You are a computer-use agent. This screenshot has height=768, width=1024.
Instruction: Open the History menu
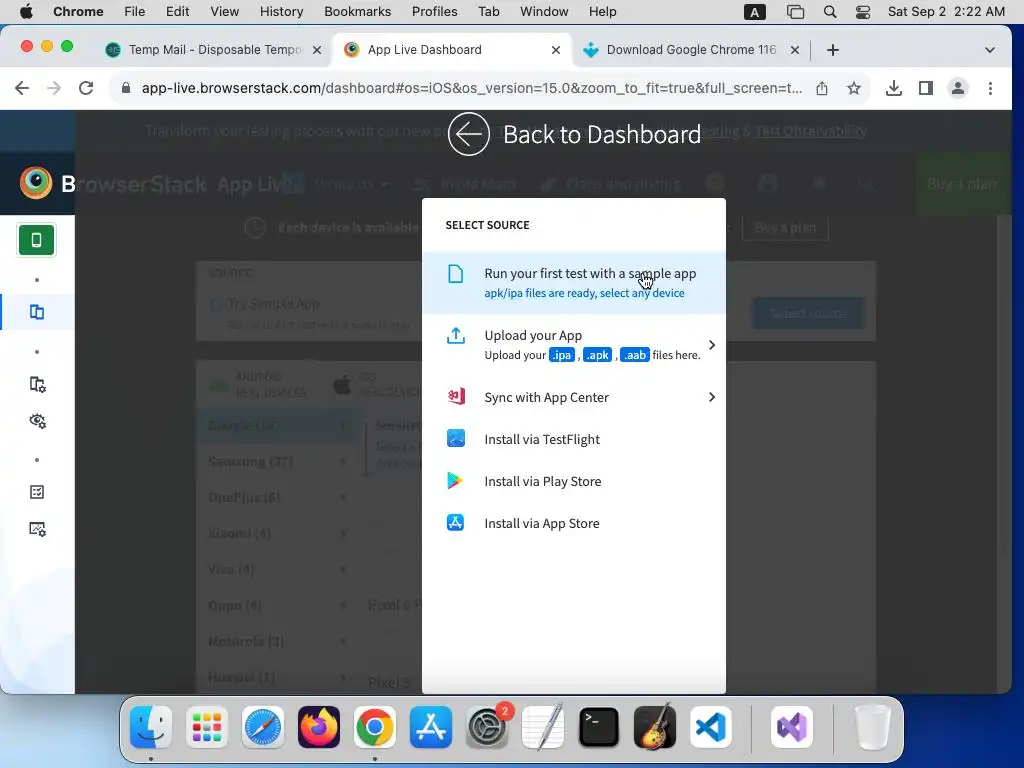(x=281, y=11)
